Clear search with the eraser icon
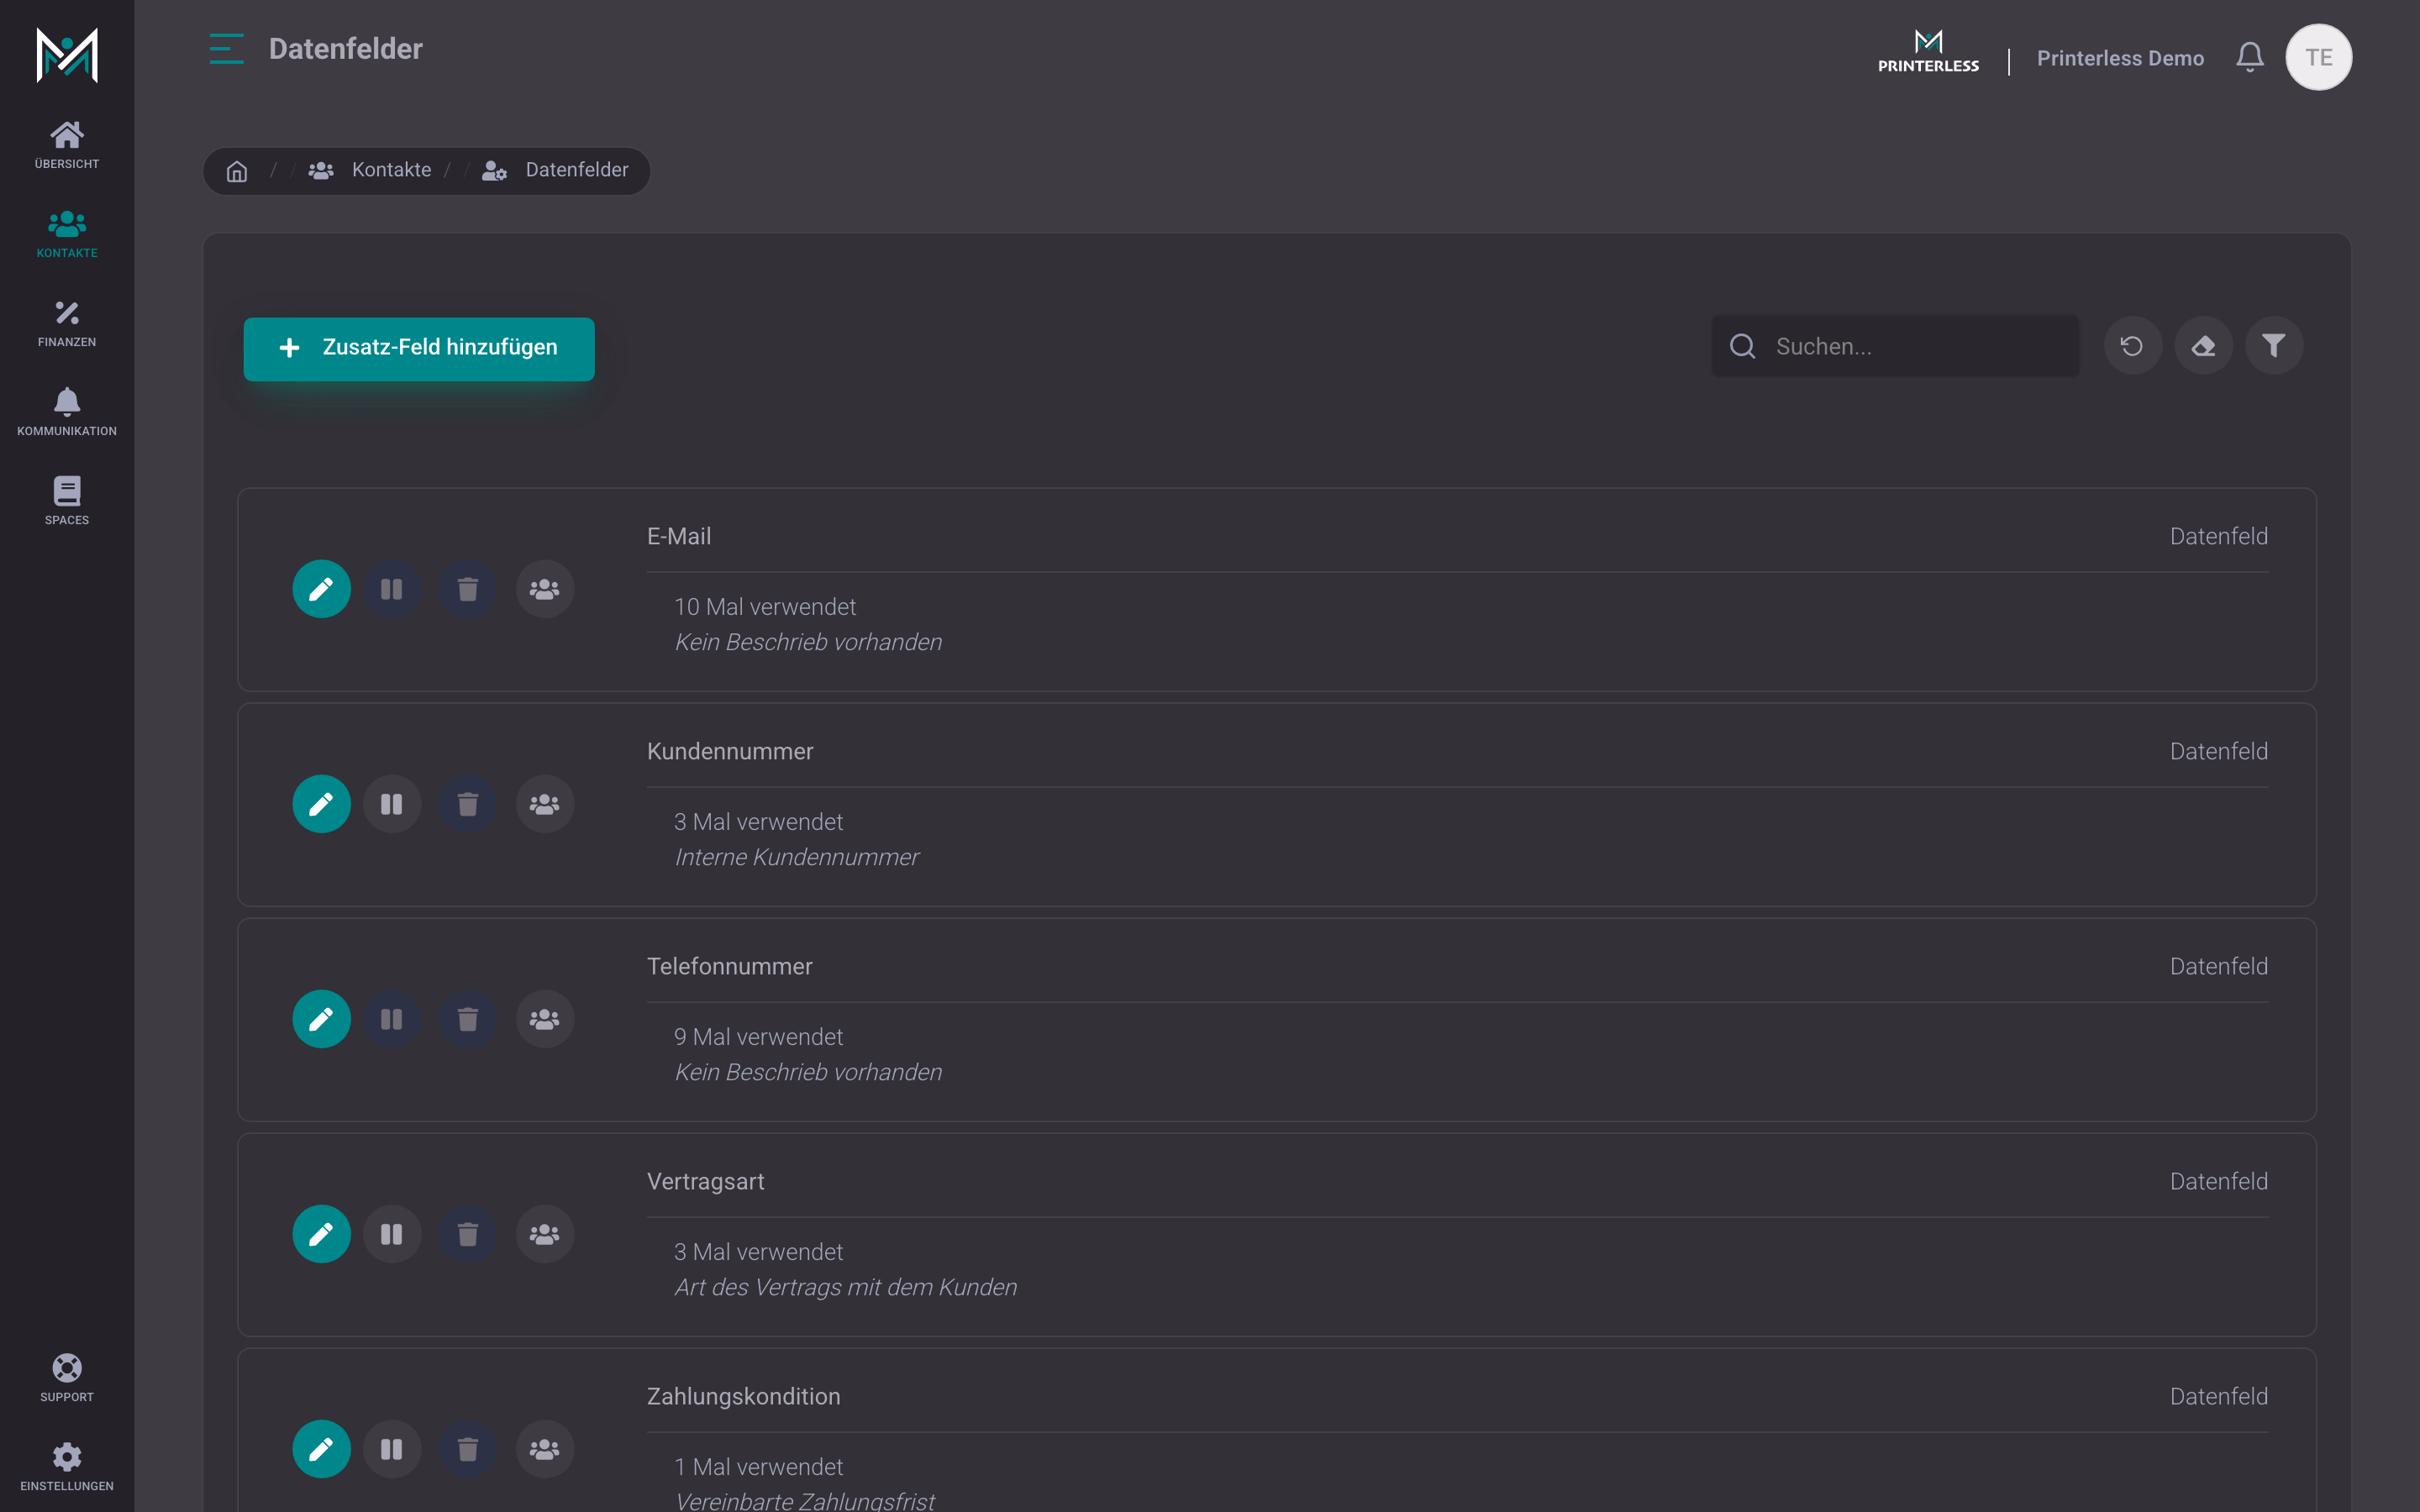 pos(2204,346)
